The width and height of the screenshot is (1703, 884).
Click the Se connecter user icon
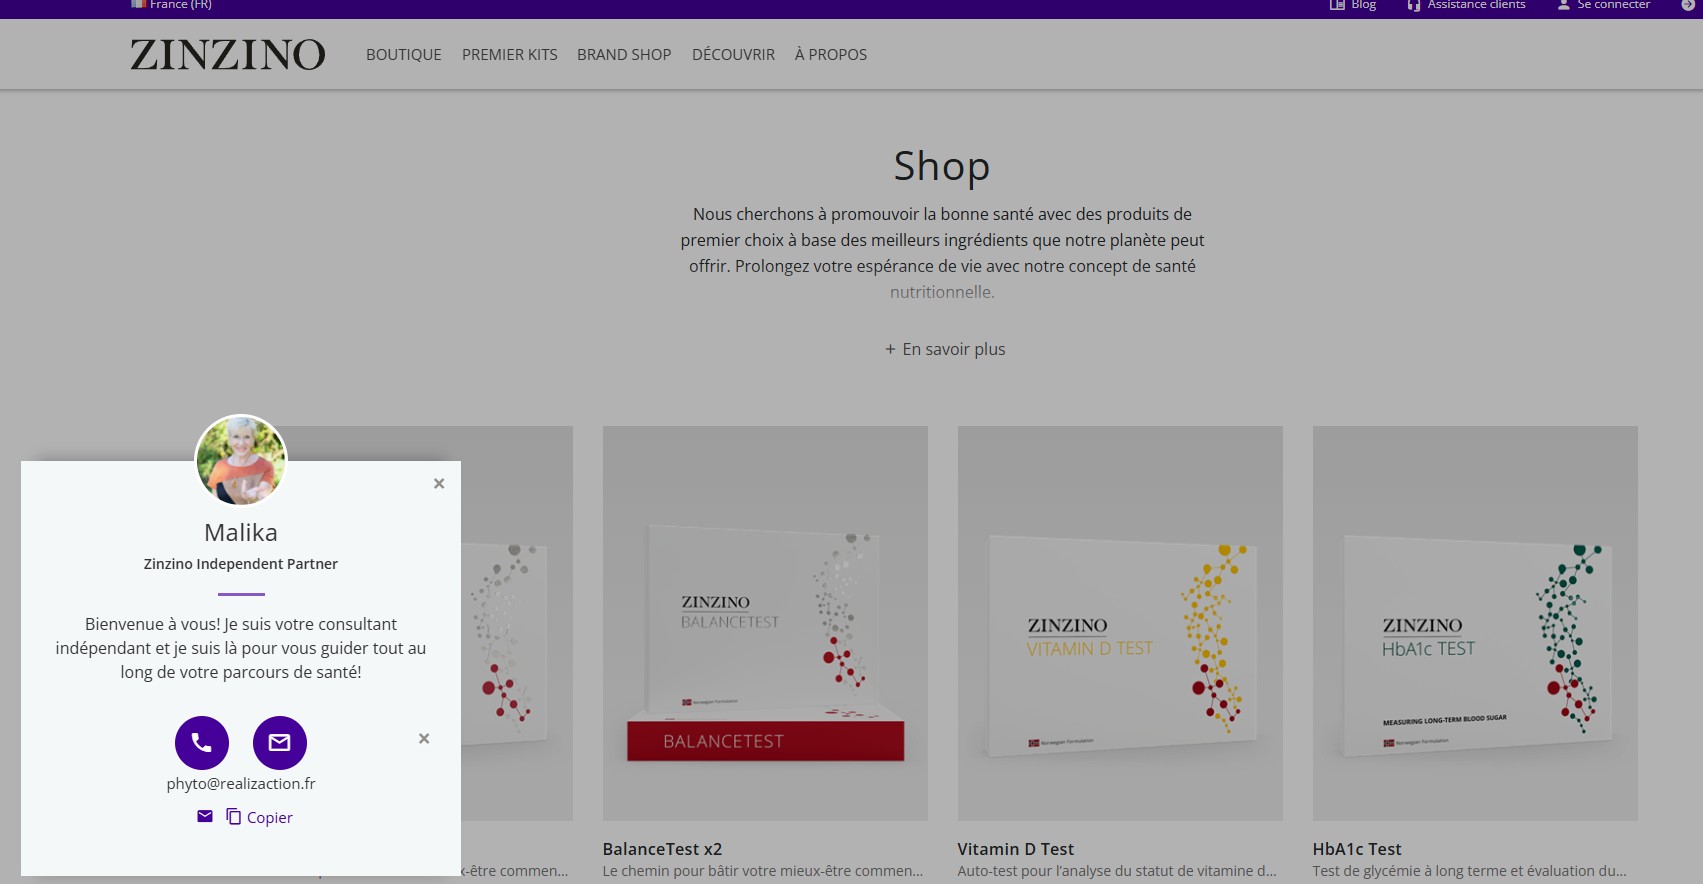[1564, 5]
